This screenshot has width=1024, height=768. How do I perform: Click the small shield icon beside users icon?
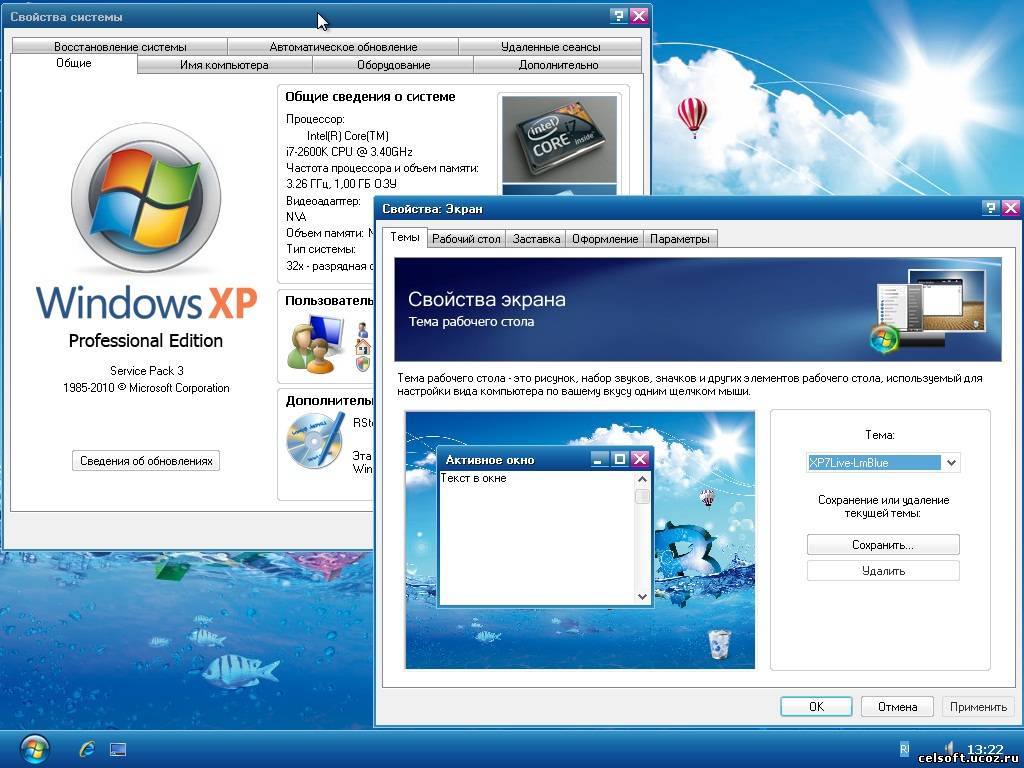[x=364, y=363]
